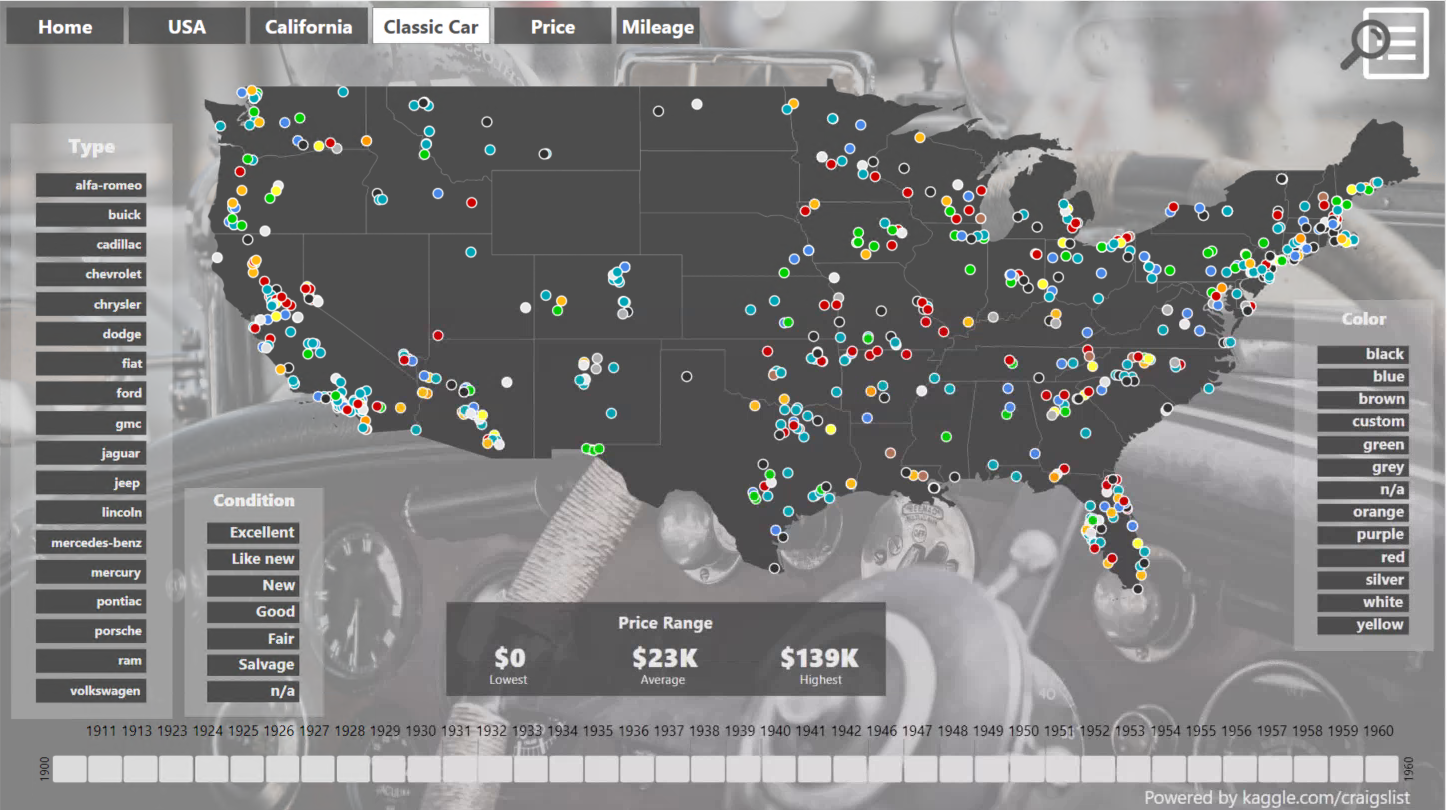1447x810 pixels.
Task: Filter type by ram
Action: 91,661
